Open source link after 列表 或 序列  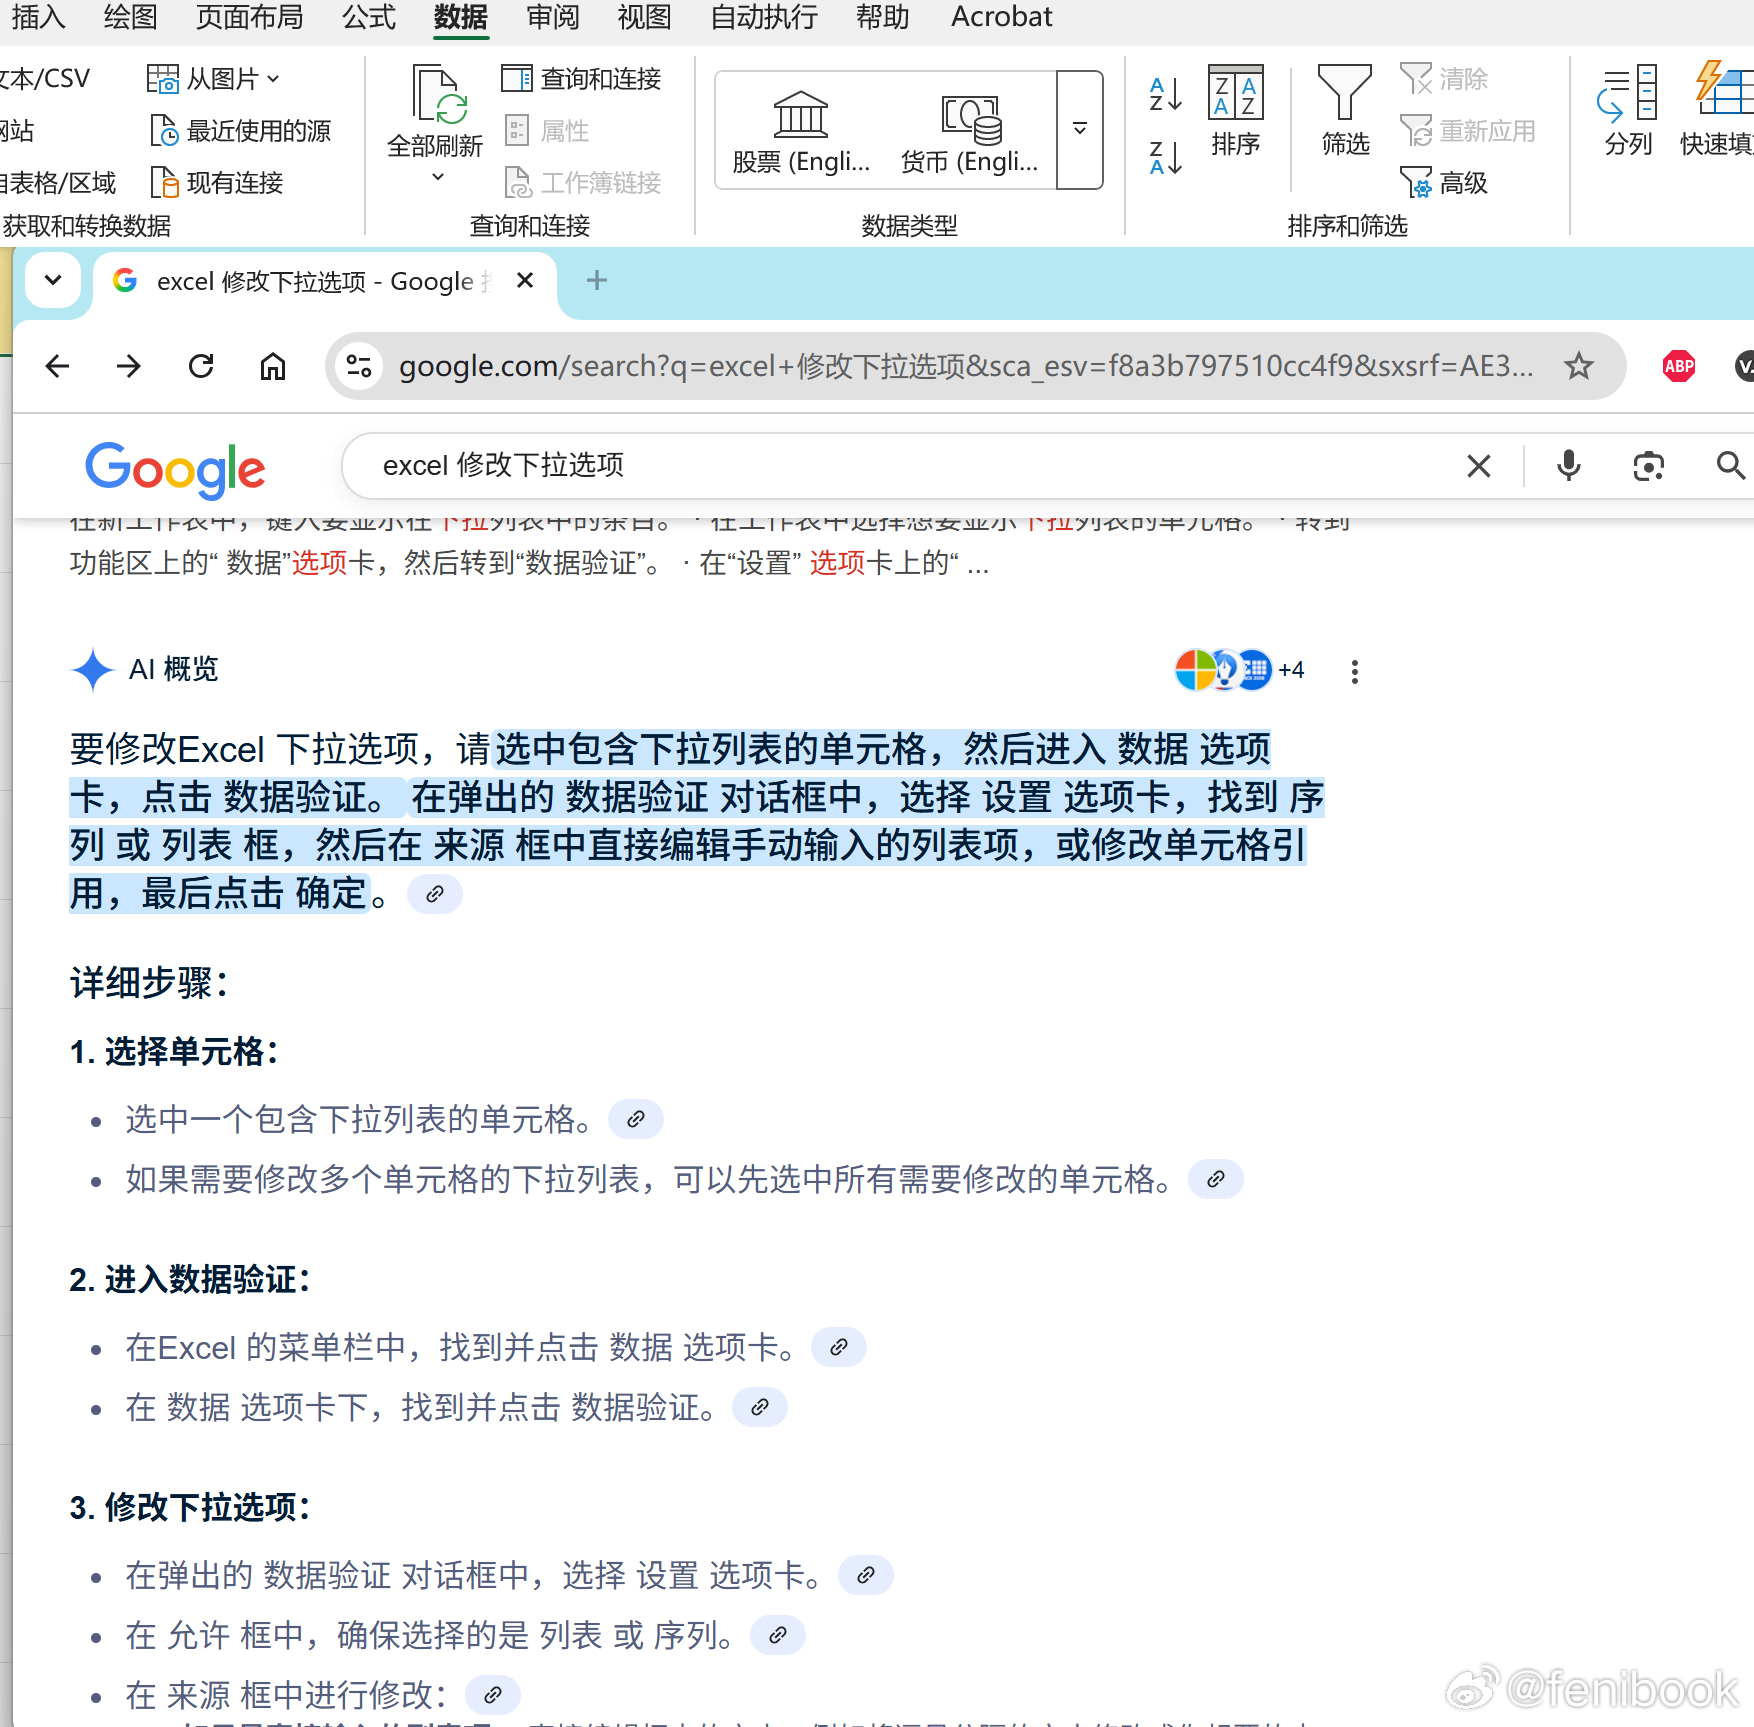tap(778, 1636)
